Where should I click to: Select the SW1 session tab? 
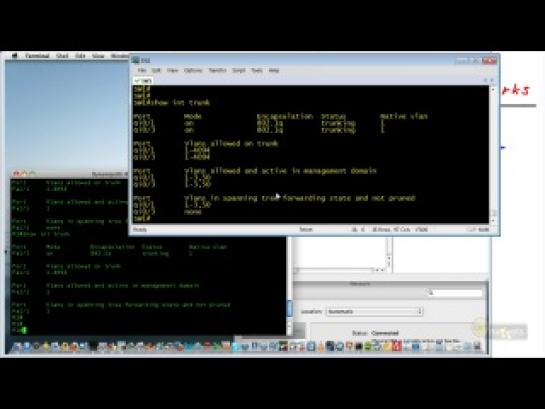(143, 81)
